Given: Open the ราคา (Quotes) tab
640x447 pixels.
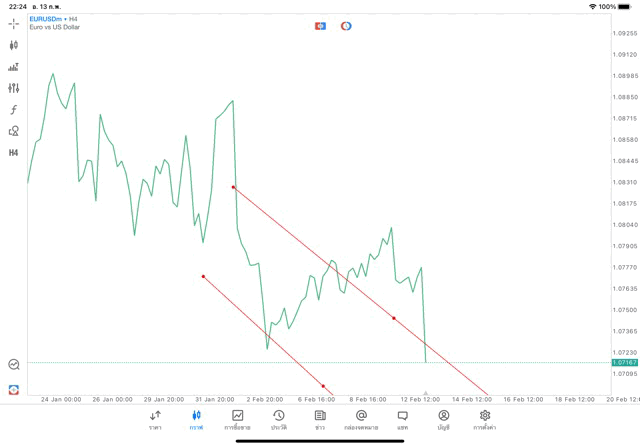Looking at the screenshot, I should 155,420.
